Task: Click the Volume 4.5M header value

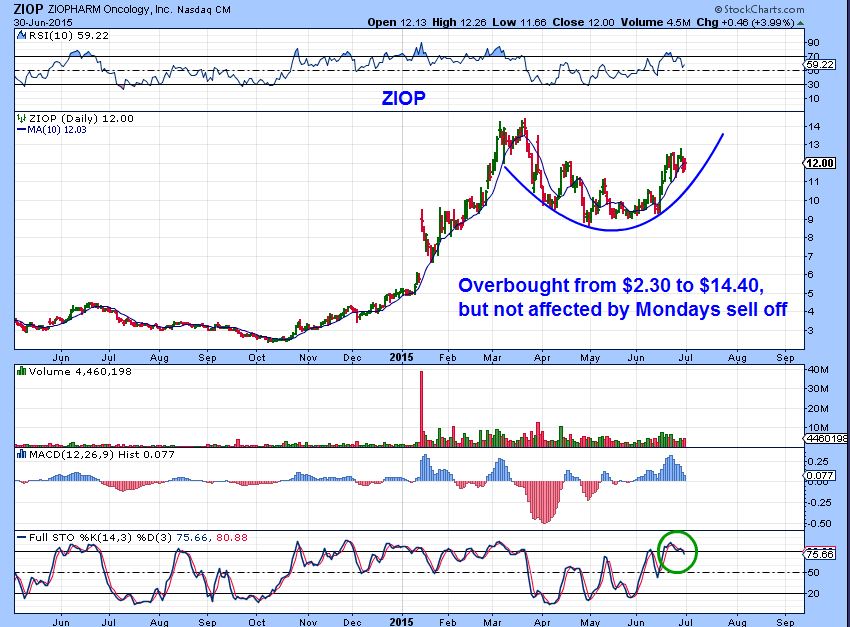Action: click(x=655, y=23)
